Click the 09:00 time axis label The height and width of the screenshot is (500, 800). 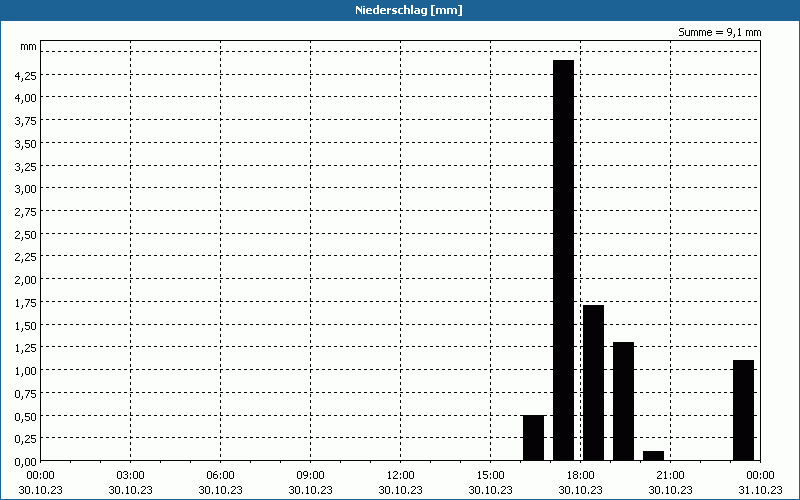[x=310, y=476]
